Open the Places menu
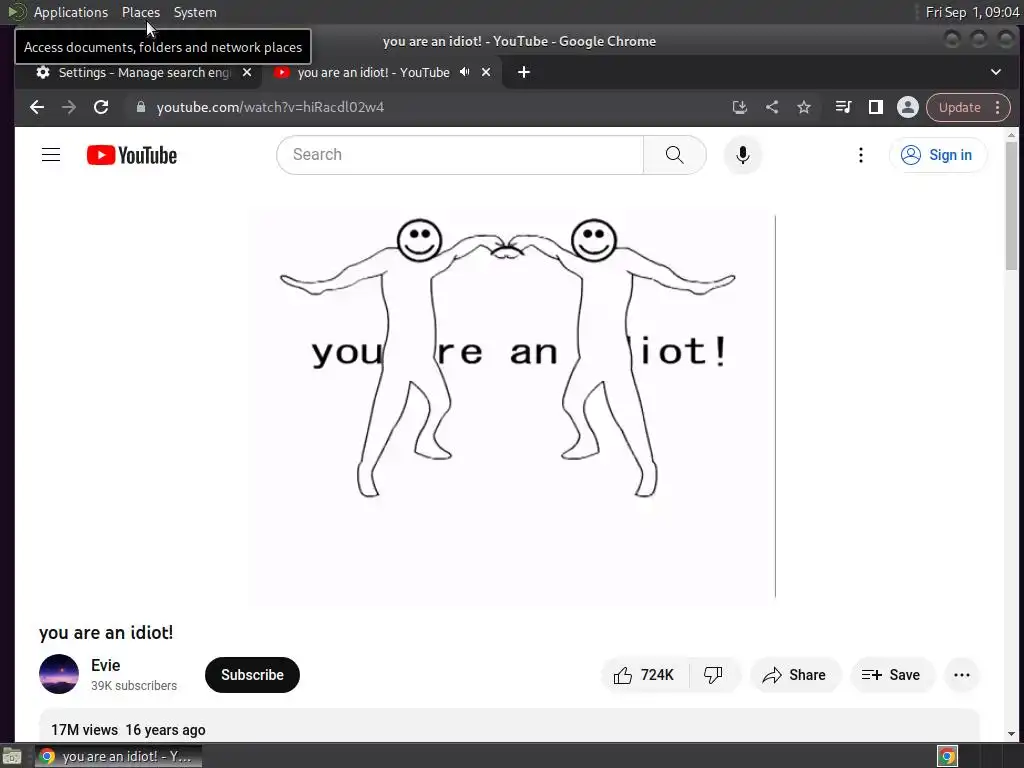 (x=140, y=12)
